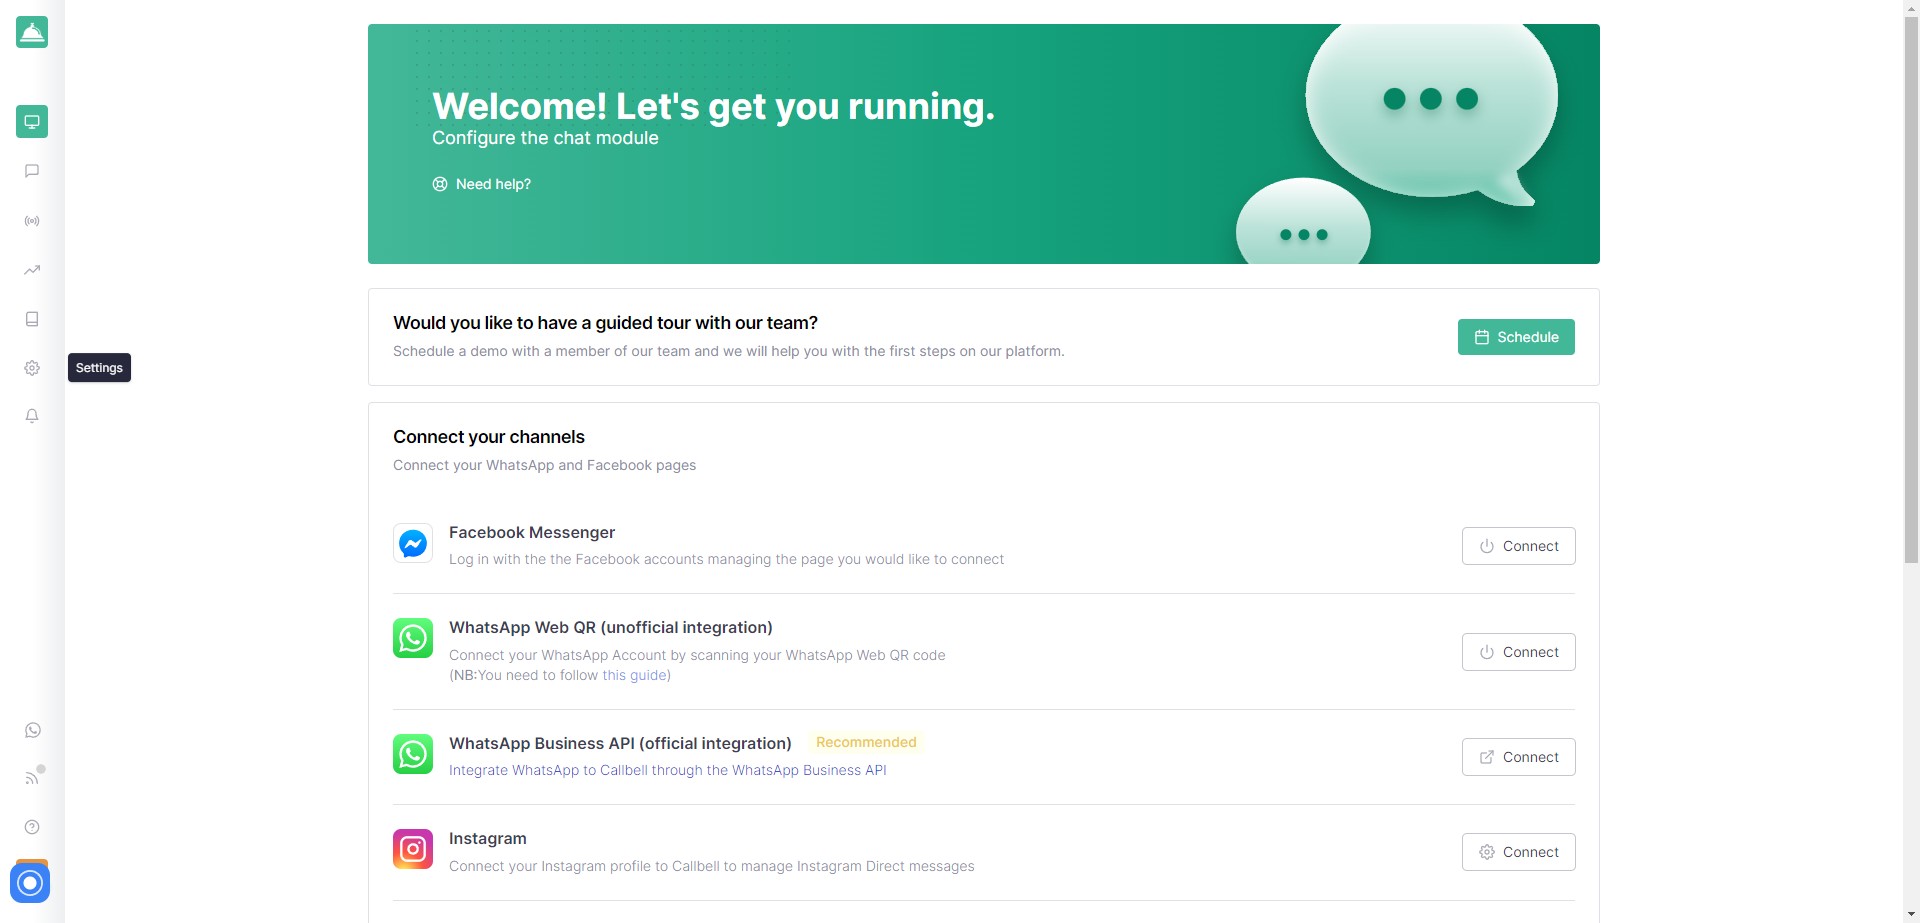Open the analytics trend icon in the sidebar
The image size is (1920, 923).
coord(32,270)
